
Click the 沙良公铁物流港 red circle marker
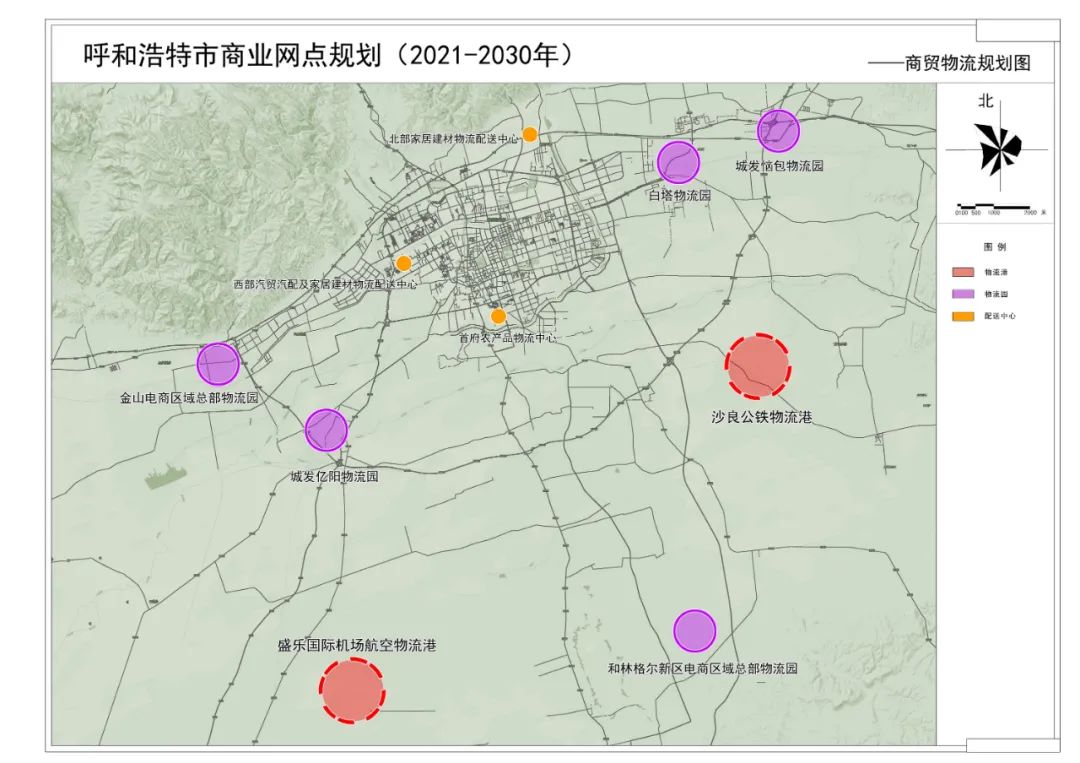tap(758, 364)
